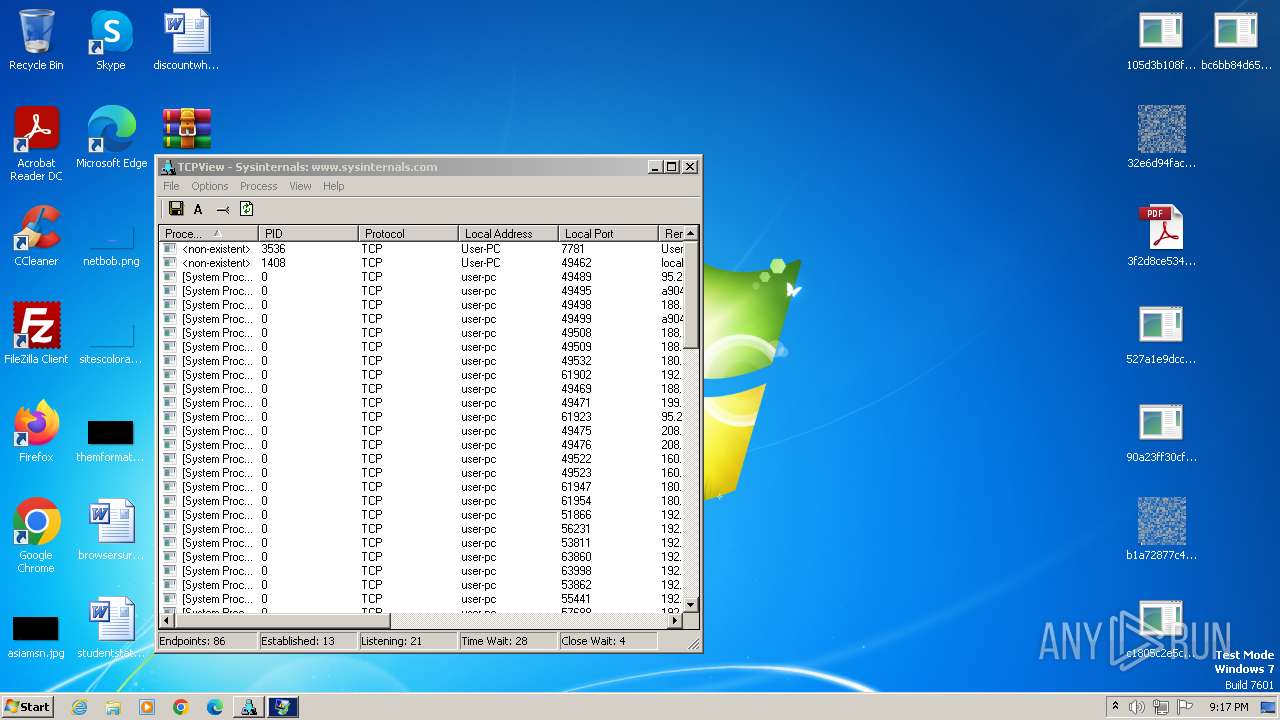Click the horizontal scrollbar right arrow
This screenshot has height=720, width=1280.
point(675,620)
